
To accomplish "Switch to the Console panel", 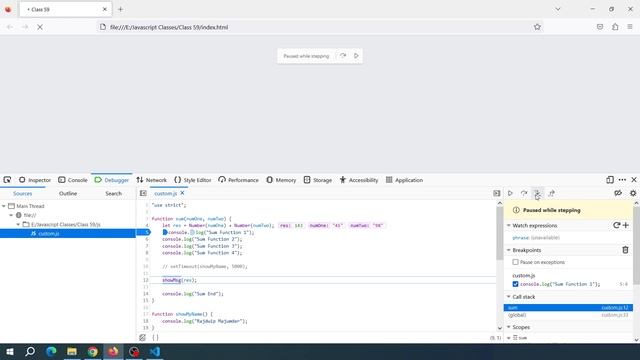I will point(73,180).
